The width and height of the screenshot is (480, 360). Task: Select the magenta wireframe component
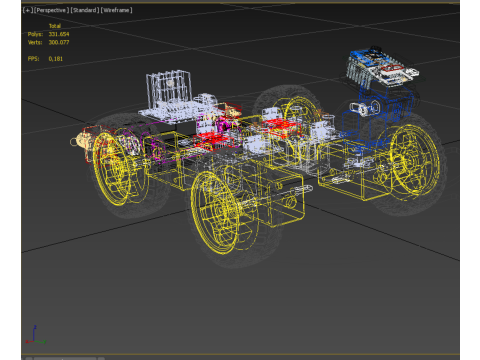click(218, 125)
